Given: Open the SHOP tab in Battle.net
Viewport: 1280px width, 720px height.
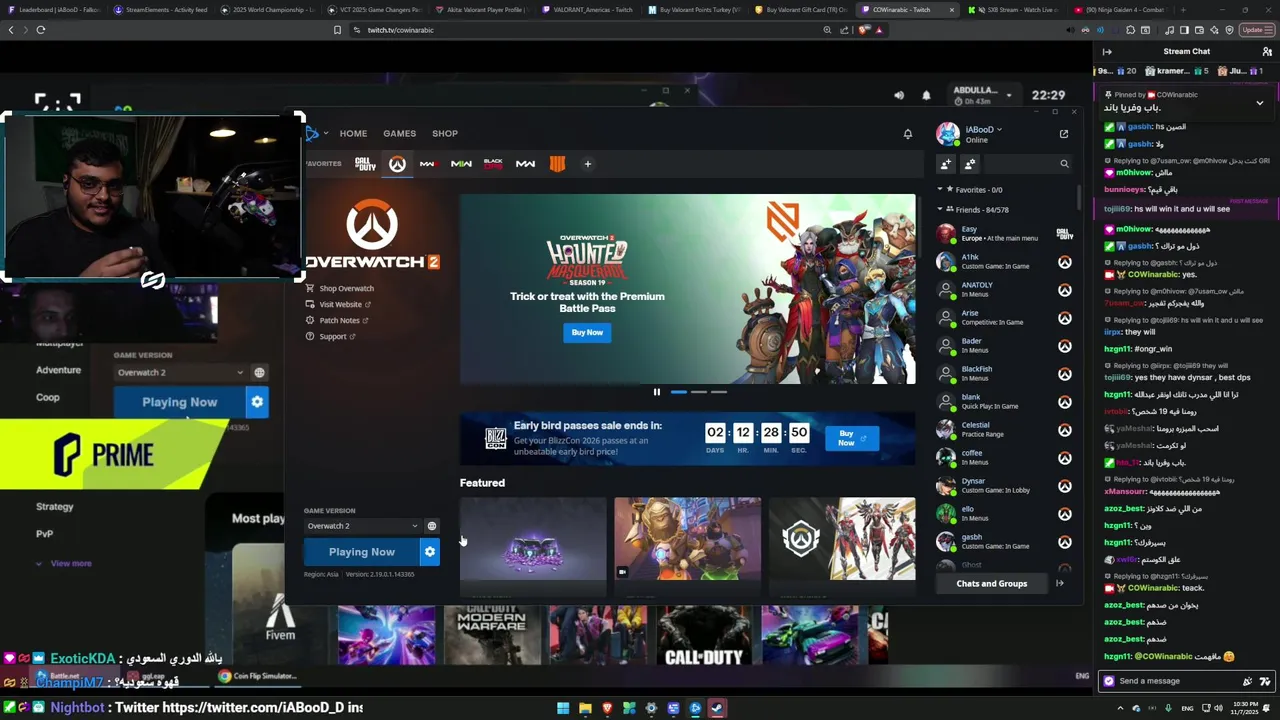Looking at the screenshot, I should pyautogui.click(x=445, y=133).
